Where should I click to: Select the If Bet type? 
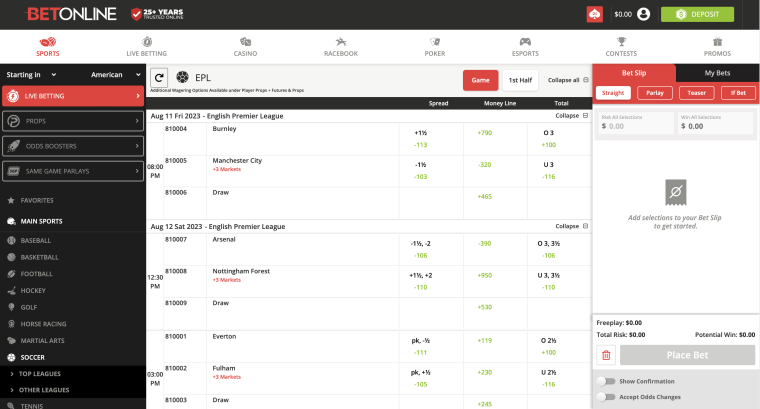coord(738,93)
